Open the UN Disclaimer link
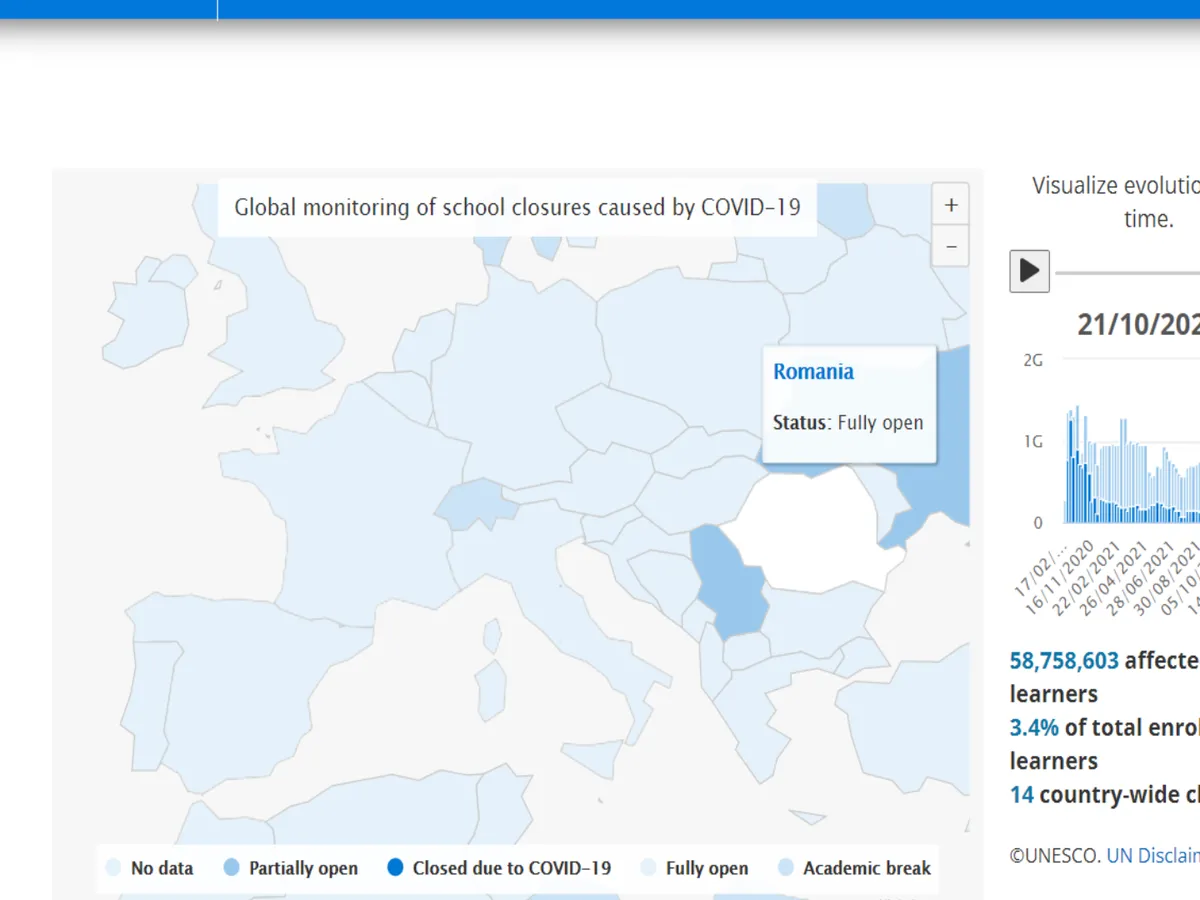The width and height of the screenshot is (1200, 900). tap(1152, 855)
